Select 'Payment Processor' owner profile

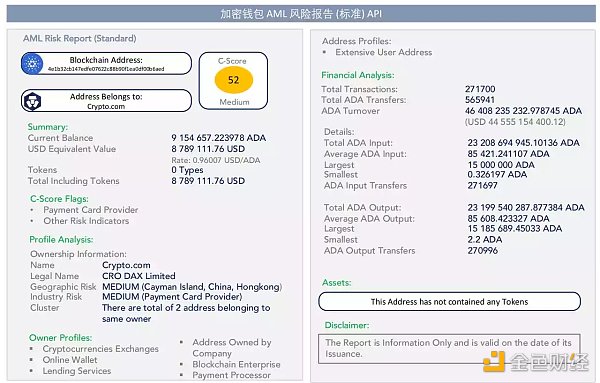coord(232,375)
